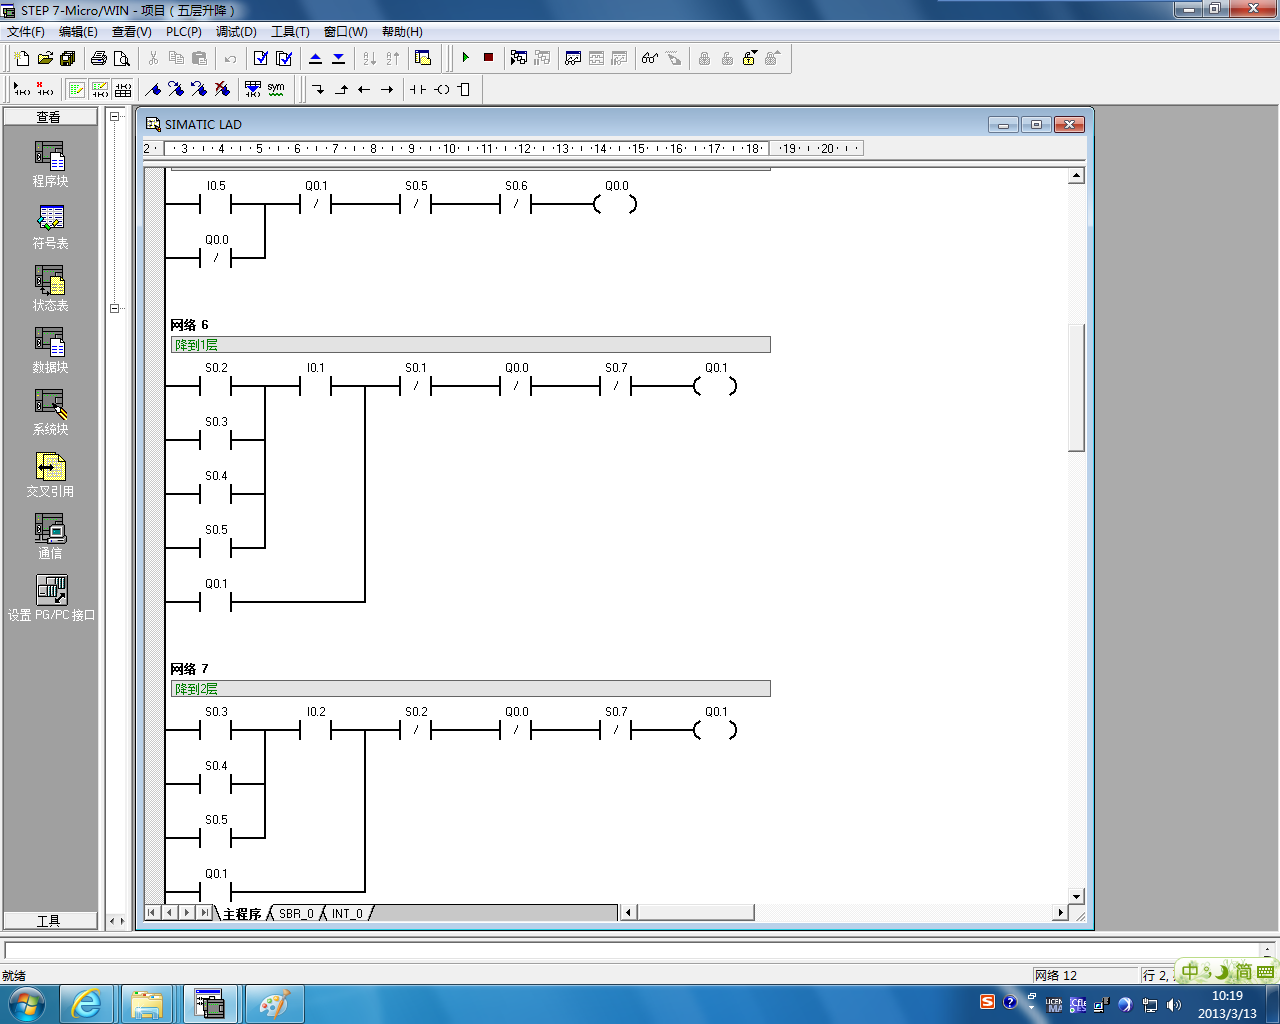Open the 交叉引用 cross reference view

[x=50, y=475]
